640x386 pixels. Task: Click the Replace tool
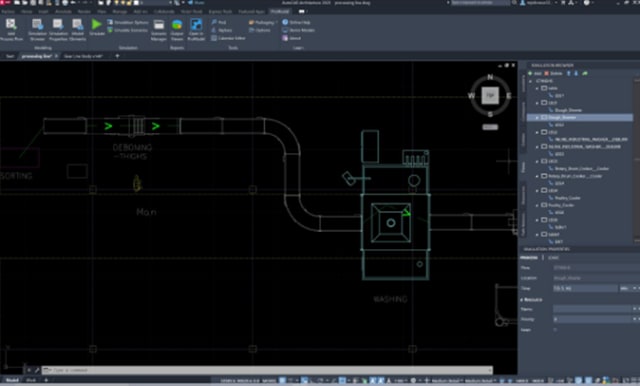pyautogui.click(x=222, y=30)
